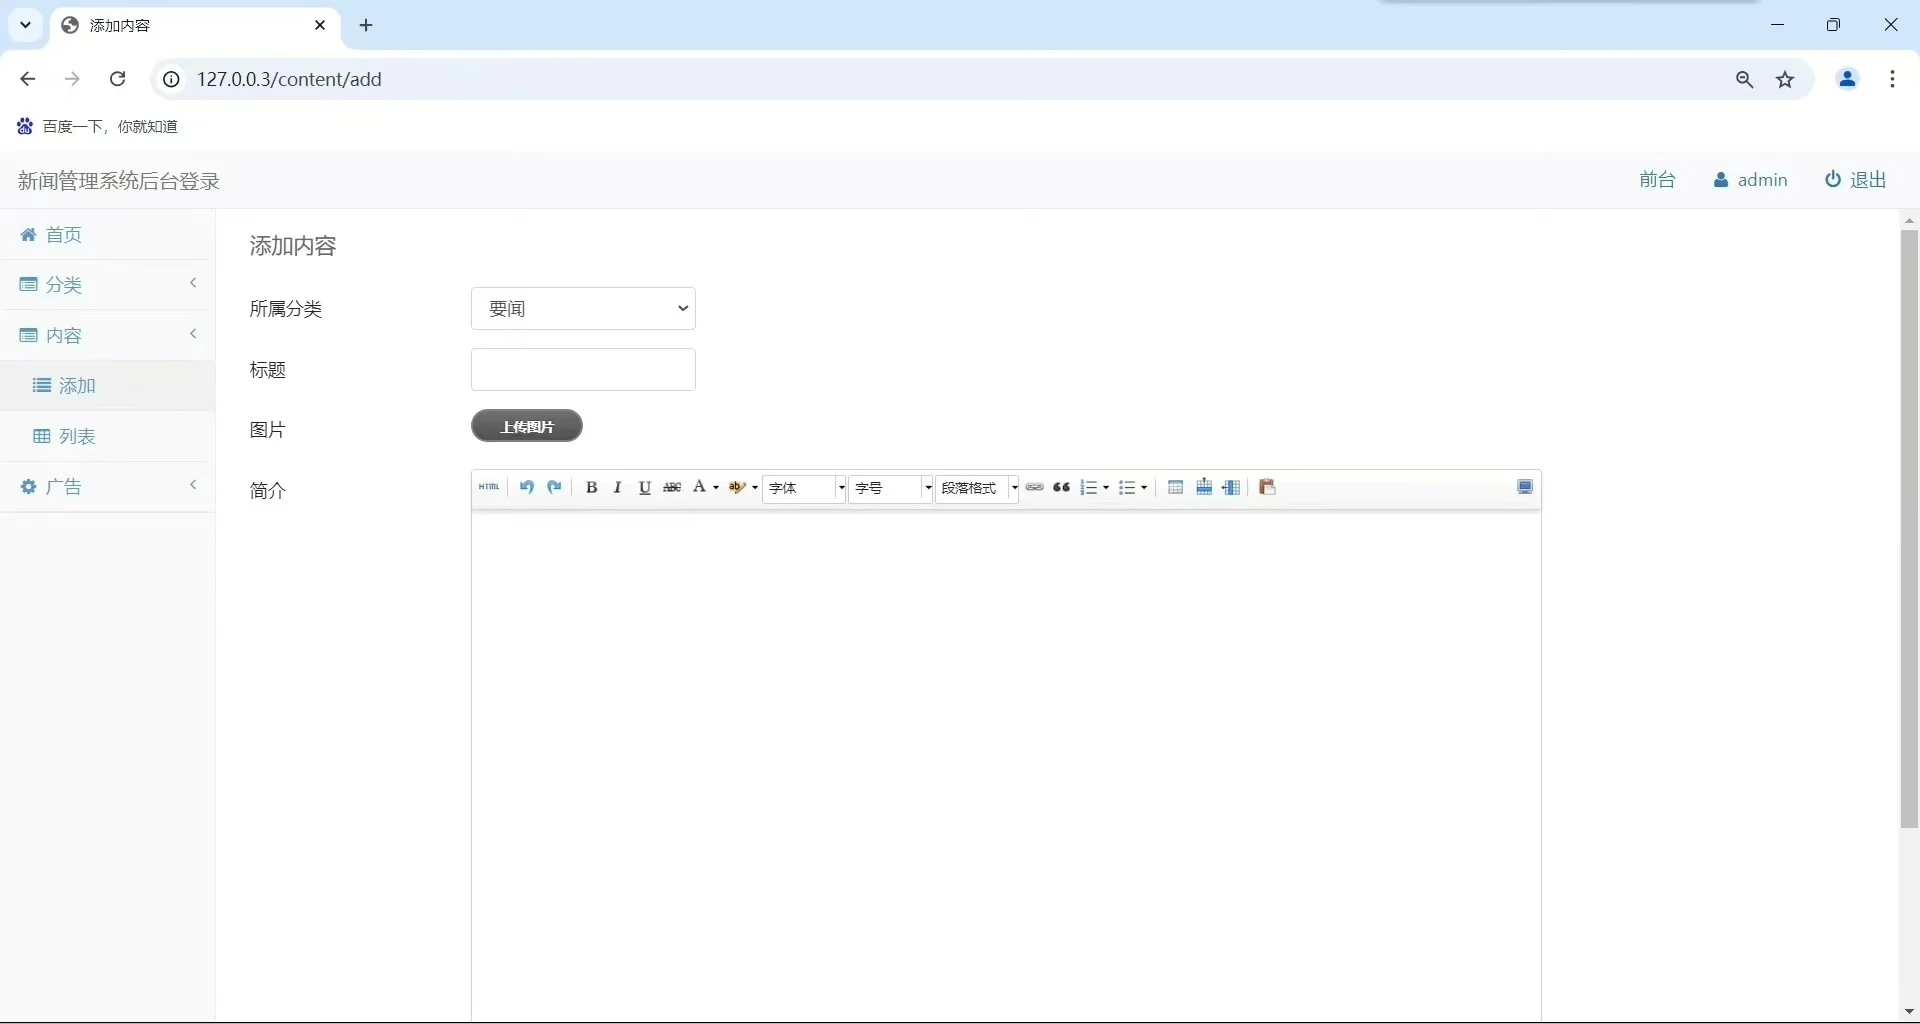This screenshot has width=1920, height=1024.
Task: Insert a hyperlink with the chain icon
Action: click(1035, 488)
